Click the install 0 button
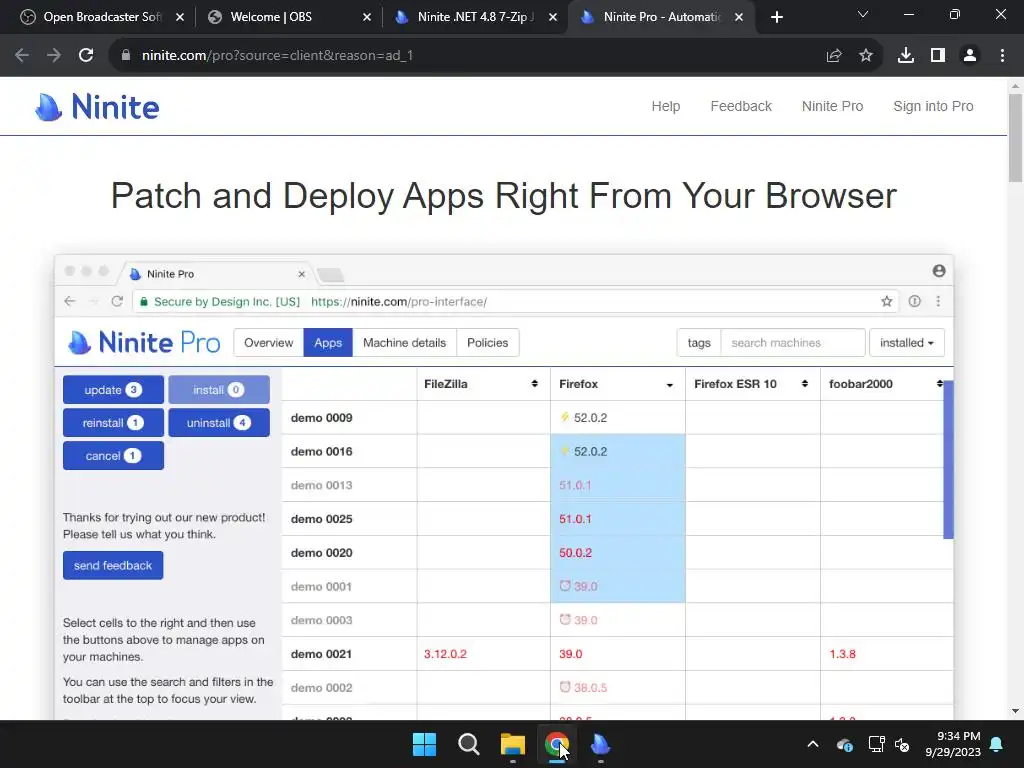Screen dimensions: 1024x768 click(219, 390)
